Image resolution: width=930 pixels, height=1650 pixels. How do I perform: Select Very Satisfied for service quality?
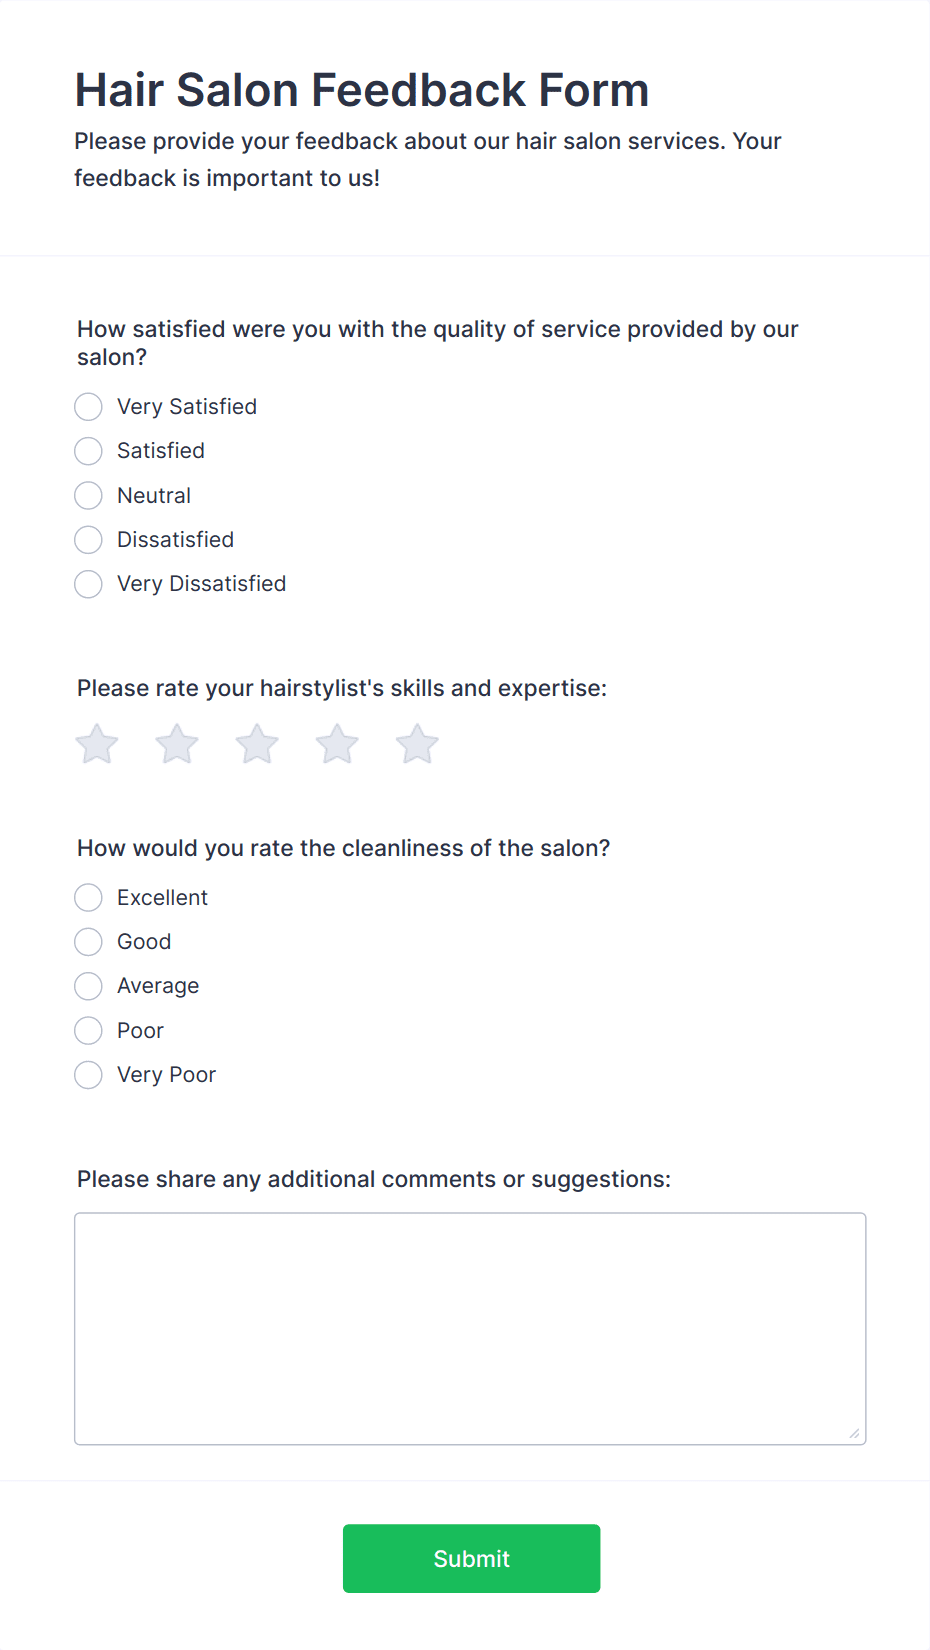point(88,407)
